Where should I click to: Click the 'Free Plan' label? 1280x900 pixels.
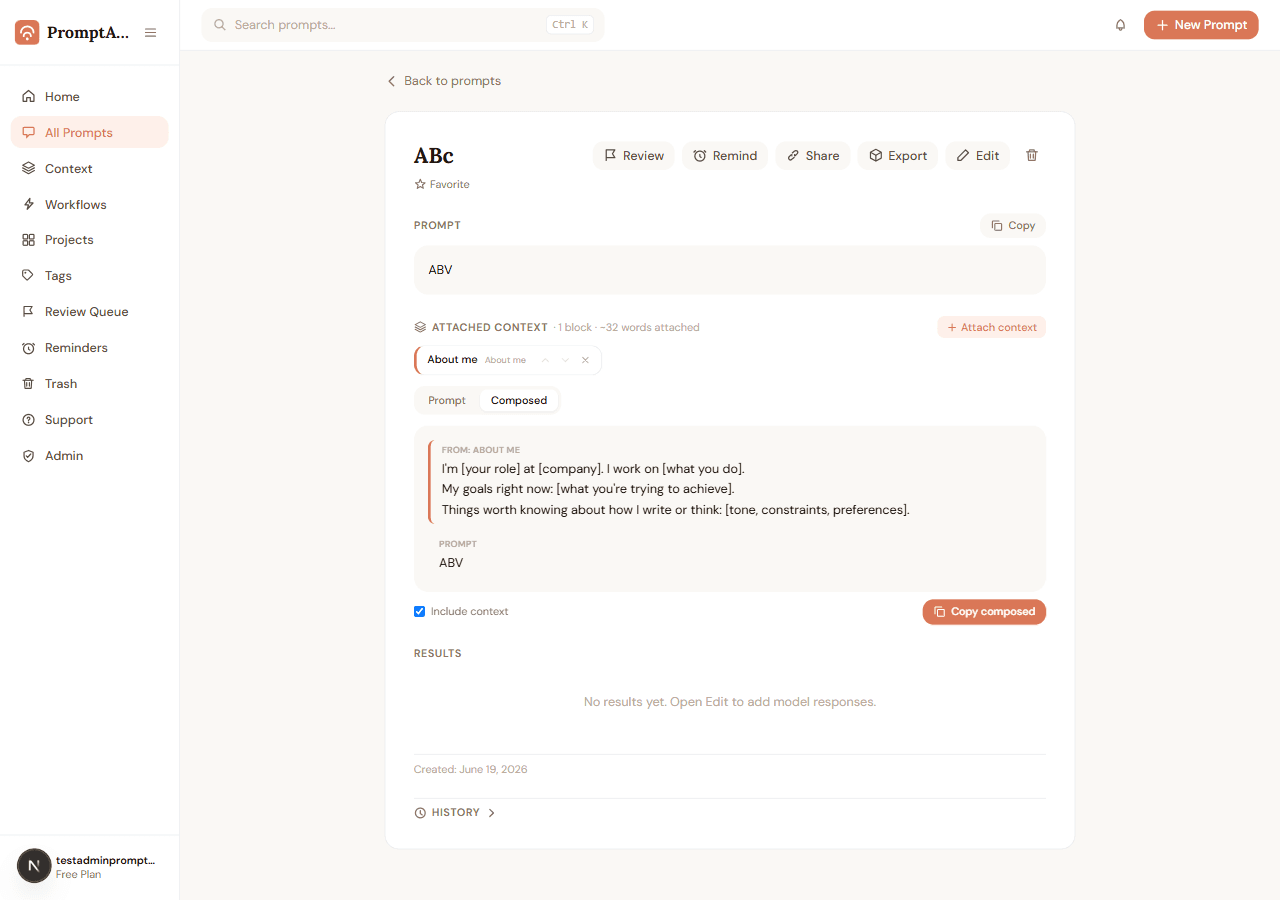(78, 875)
